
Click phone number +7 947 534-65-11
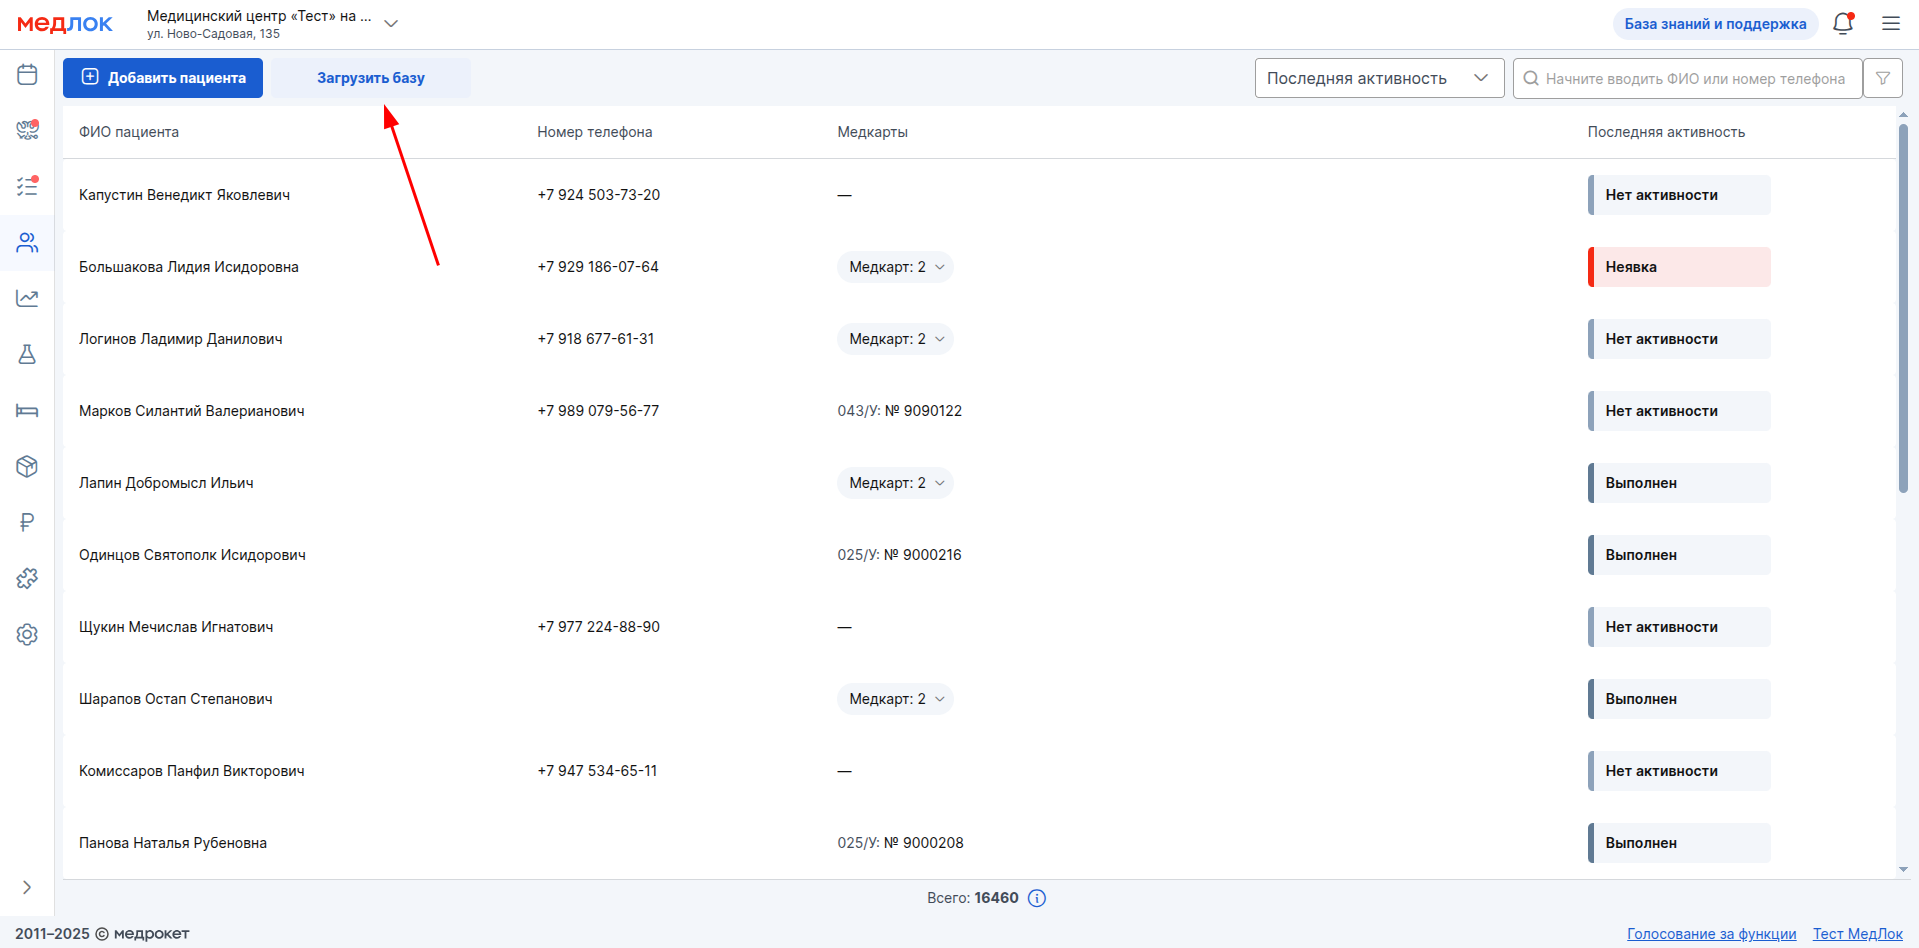(597, 771)
